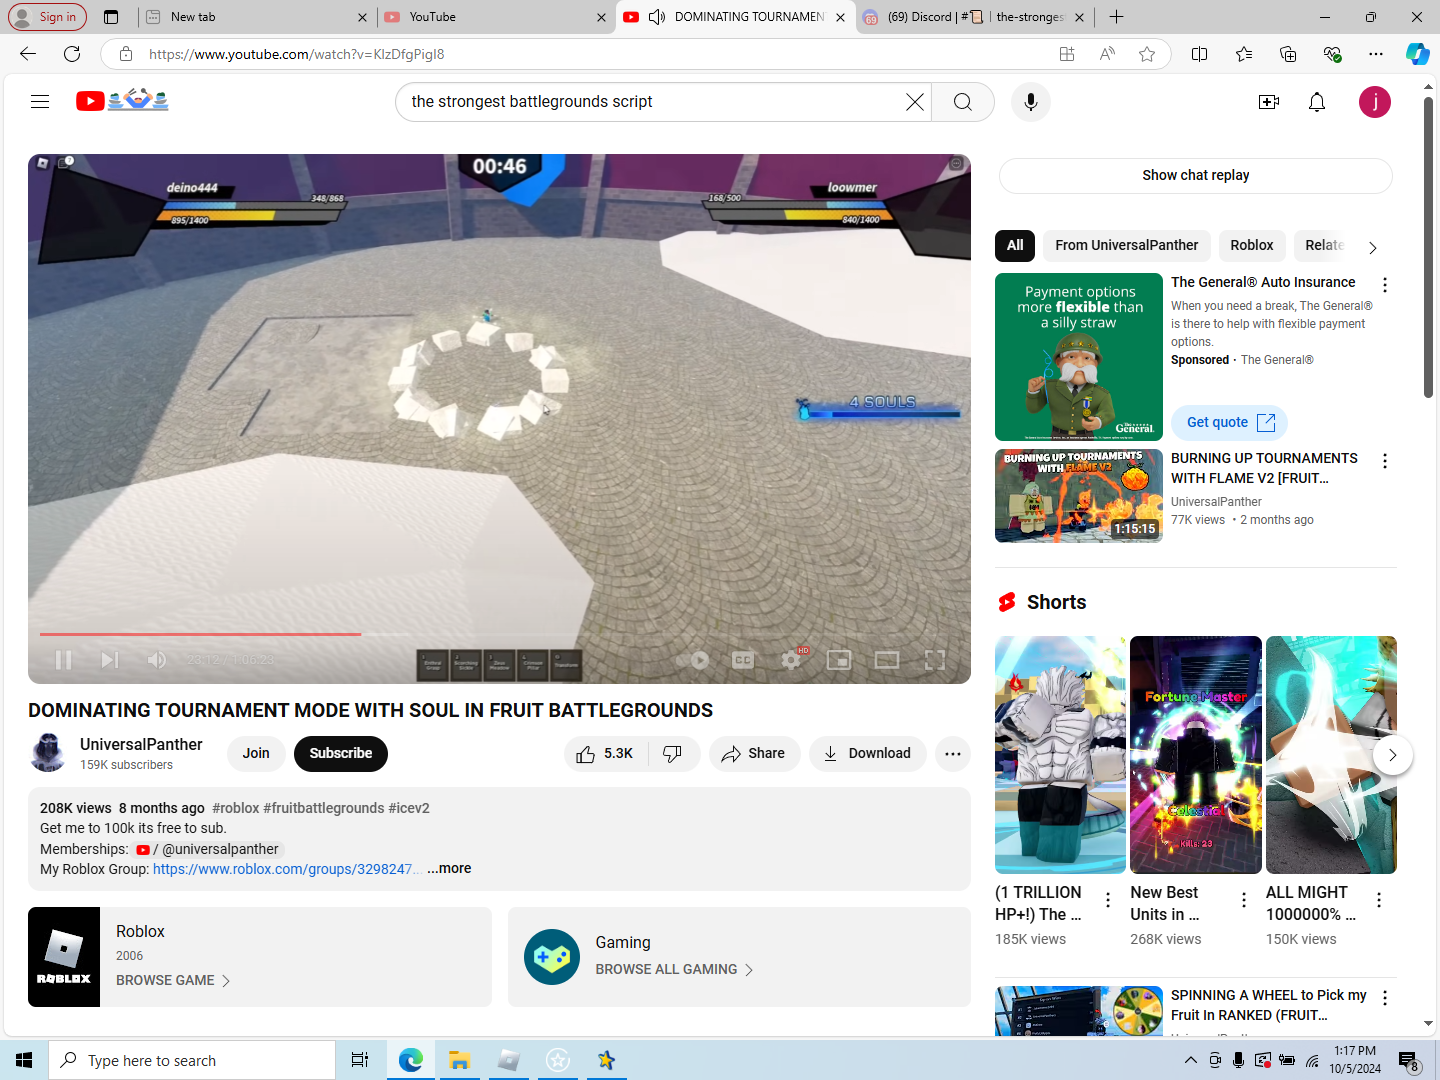Open UniversalPanther channel avatar
This screenshot has height=1080, width=1440.
click(x=48, y=753)
